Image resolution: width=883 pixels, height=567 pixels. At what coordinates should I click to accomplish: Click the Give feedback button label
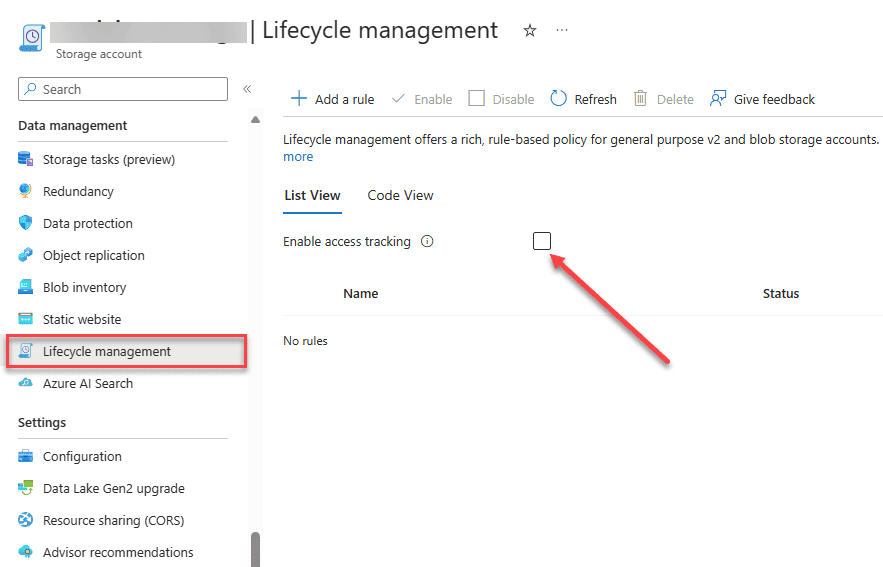point(774,100)
